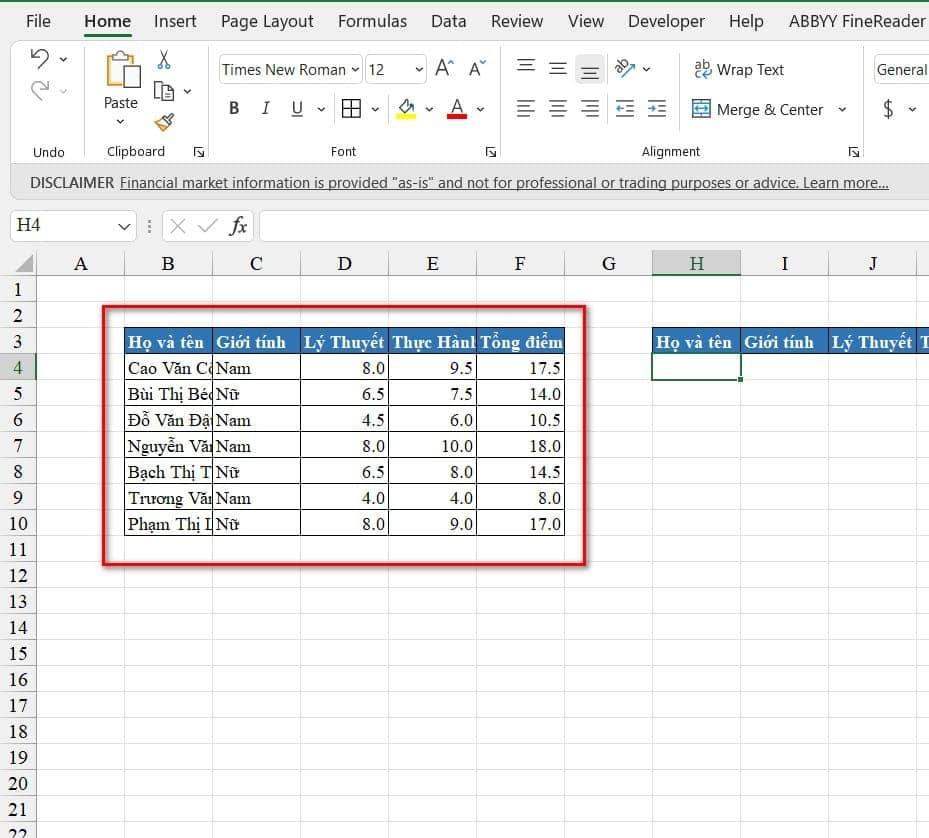Select the Format Painter brush icon

[x=165, y=122]
